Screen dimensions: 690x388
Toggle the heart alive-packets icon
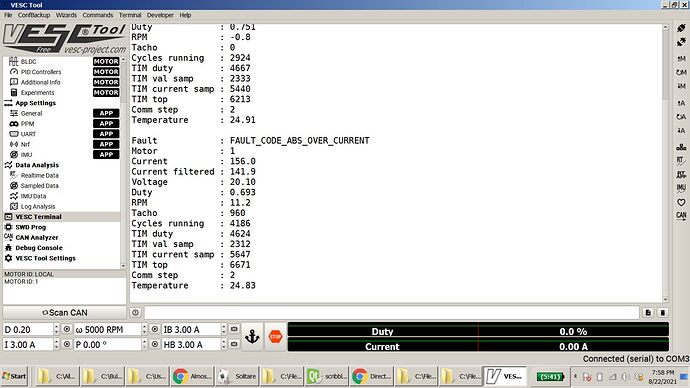point(681,202)
